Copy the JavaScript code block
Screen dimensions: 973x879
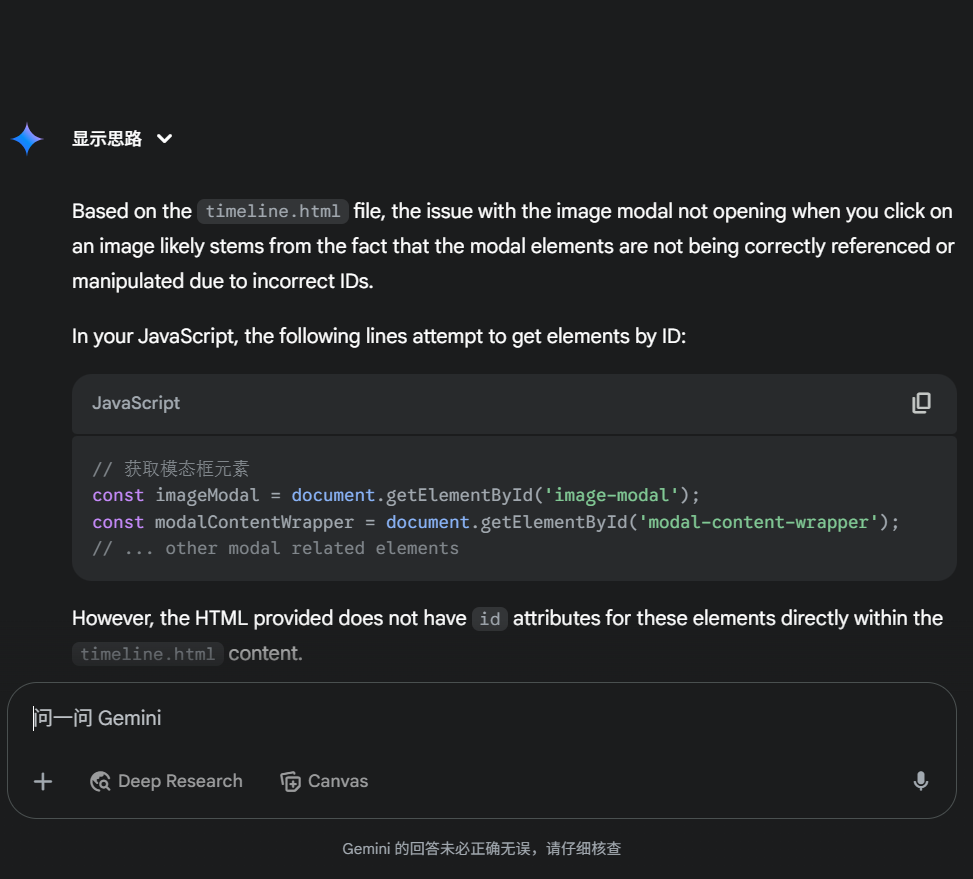click(x=921, y=403)
